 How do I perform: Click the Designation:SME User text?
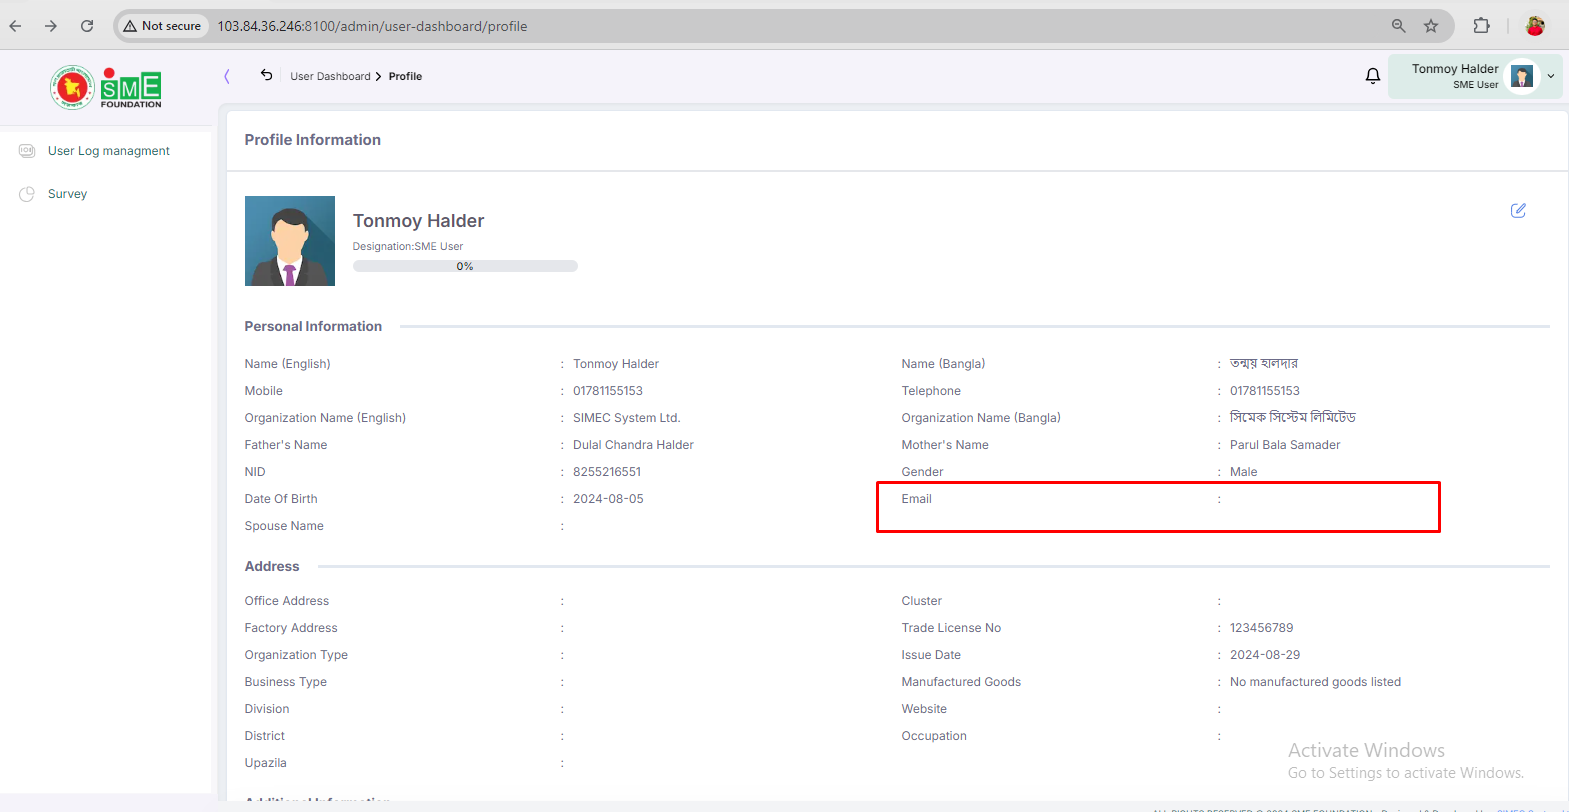click(x=408, y=246)
